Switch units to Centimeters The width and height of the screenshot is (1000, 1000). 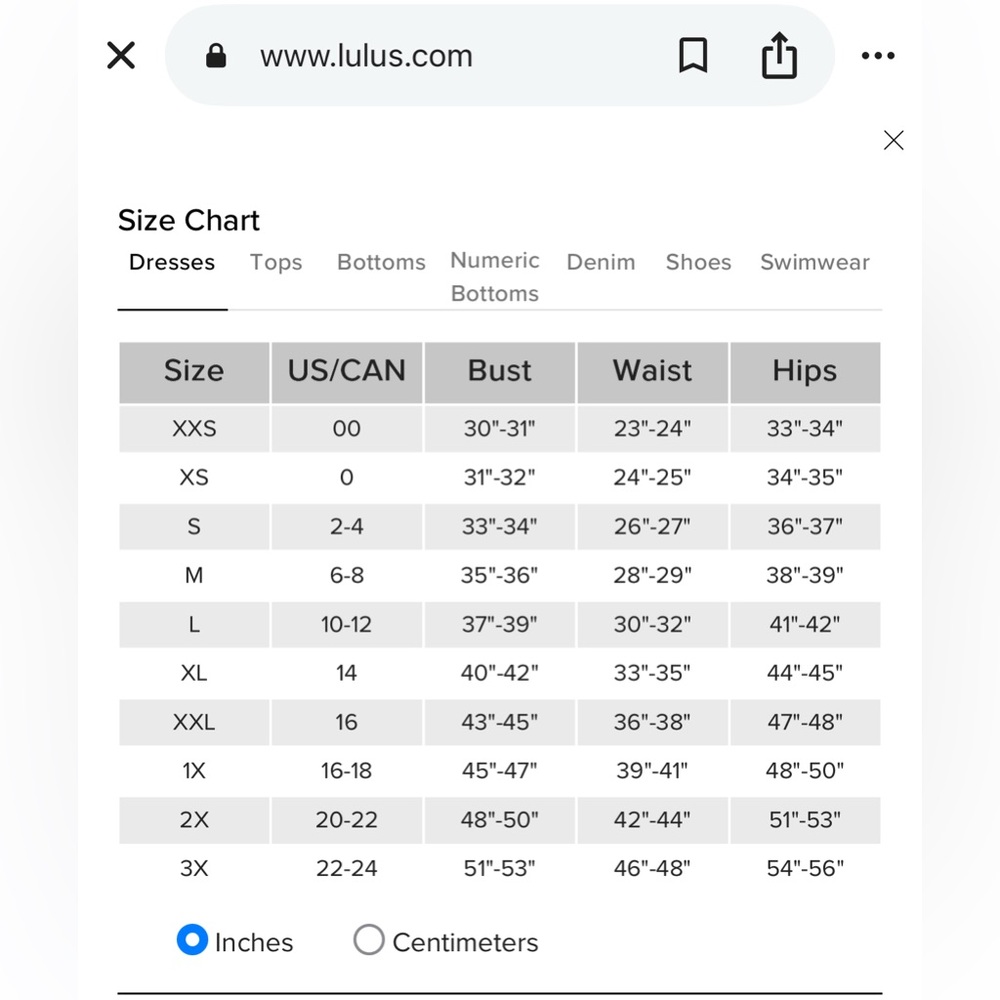(x=369, y=940)
